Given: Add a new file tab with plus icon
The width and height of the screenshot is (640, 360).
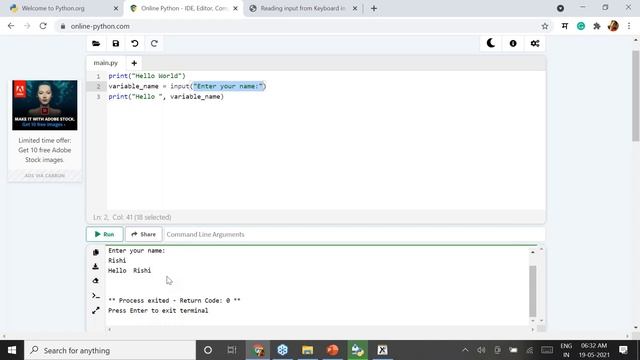Looking at the screenshot, I should coord(134,63).
